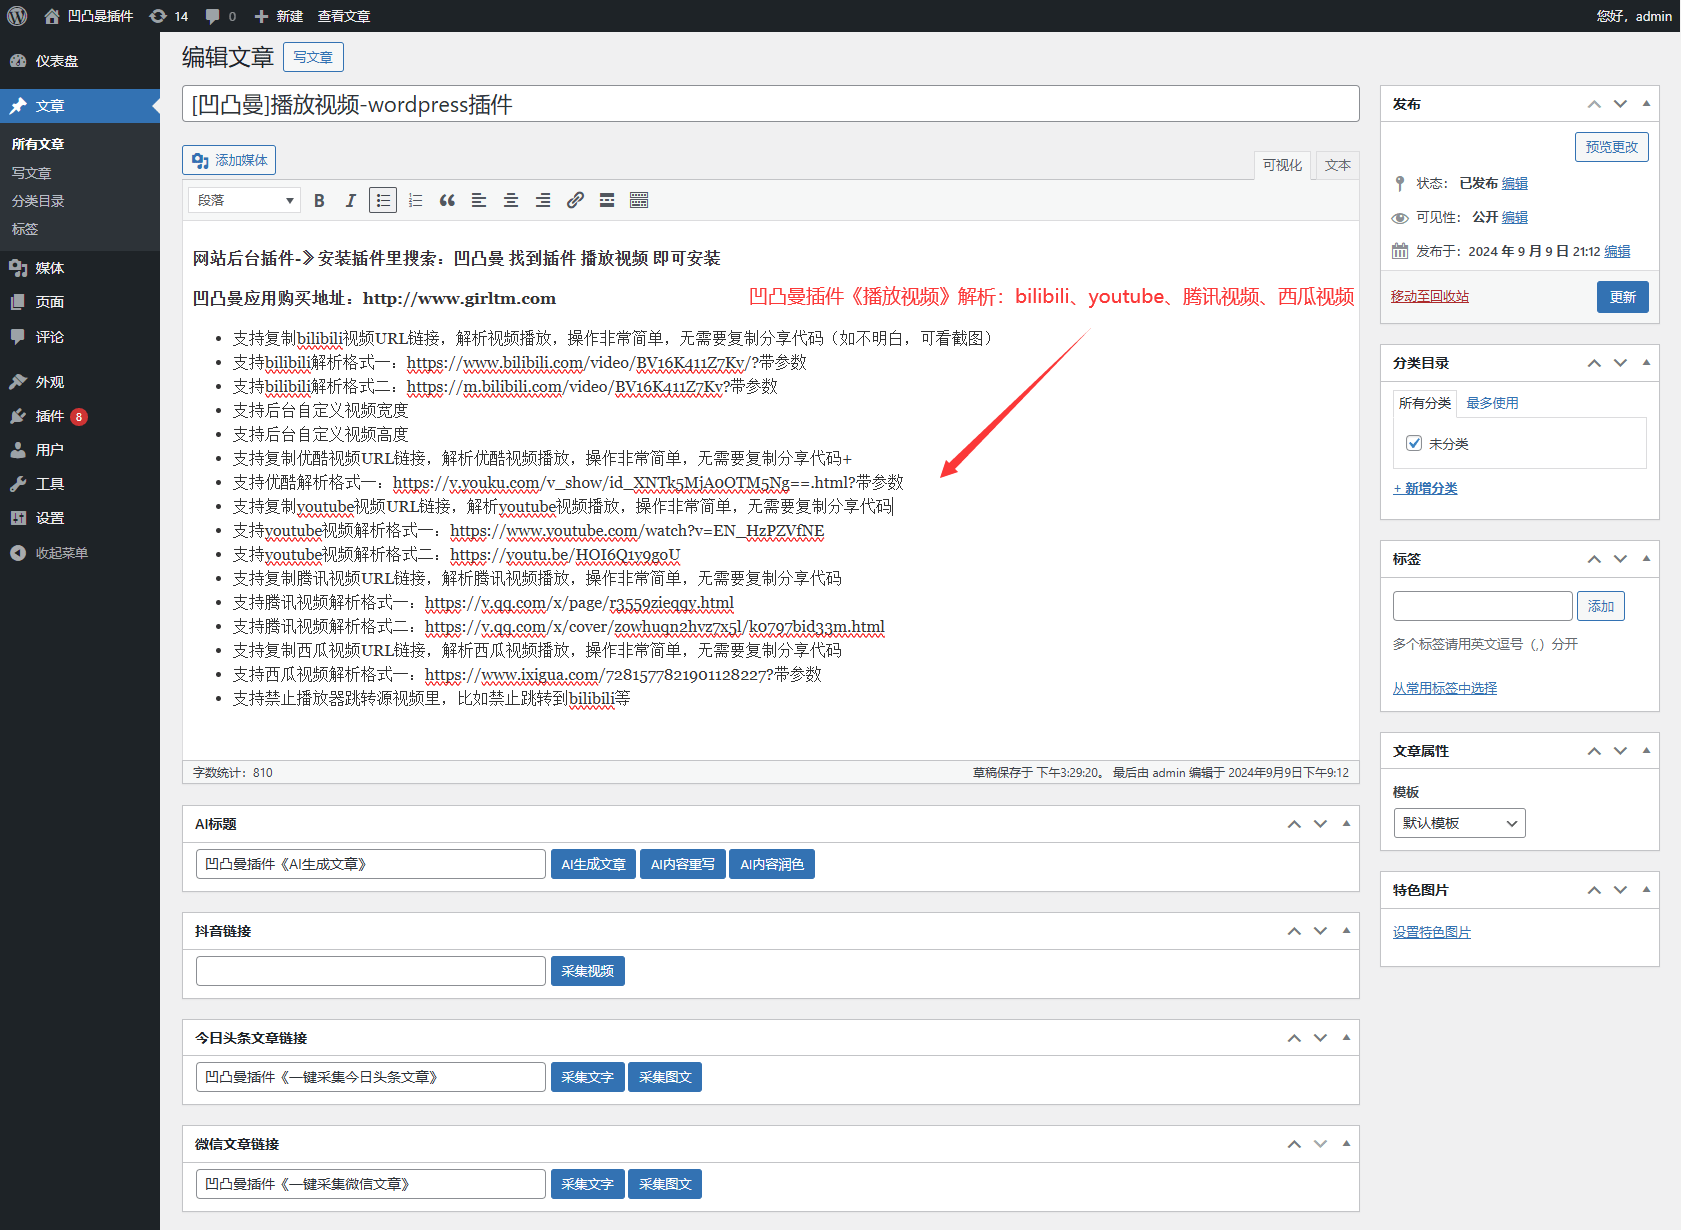
Task: Select the 最多使用 categories tab
Action: pyautogui.click(x=1492, y=403)
